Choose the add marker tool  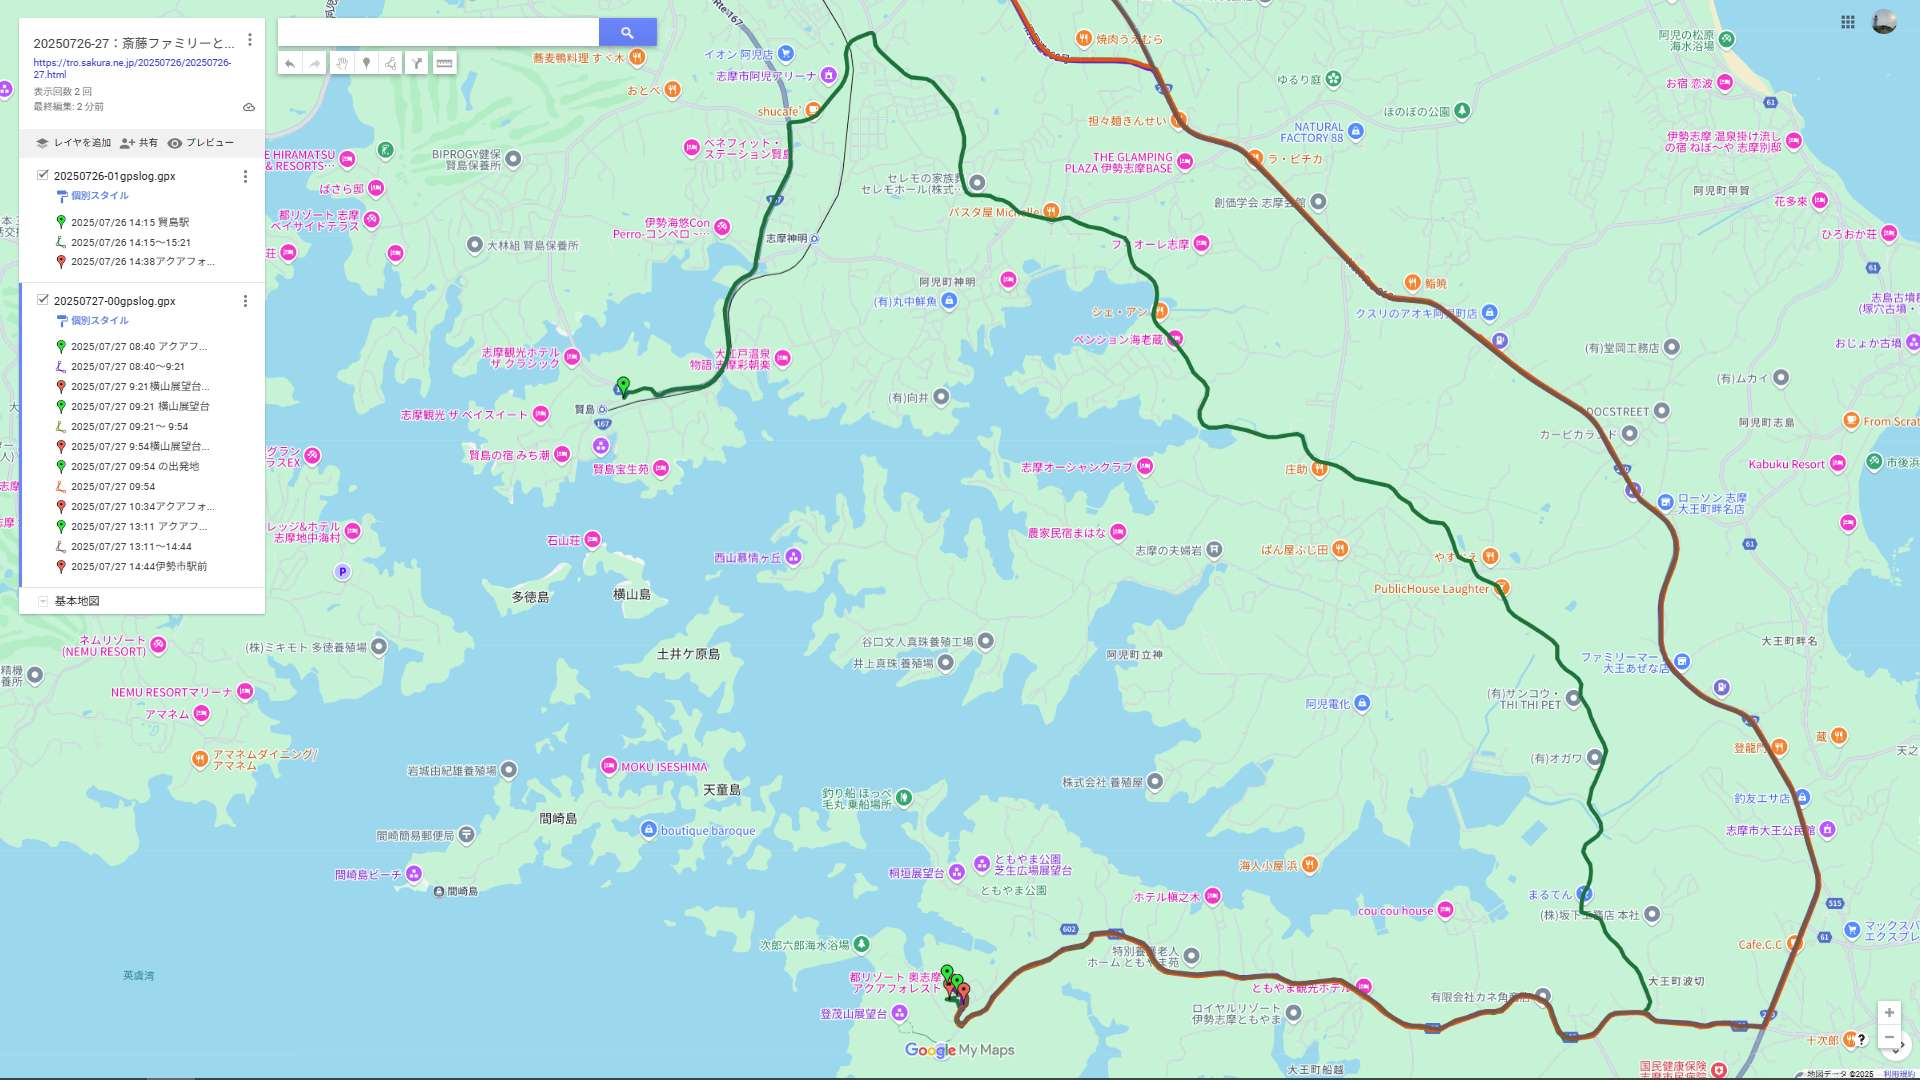coord(367,63)
